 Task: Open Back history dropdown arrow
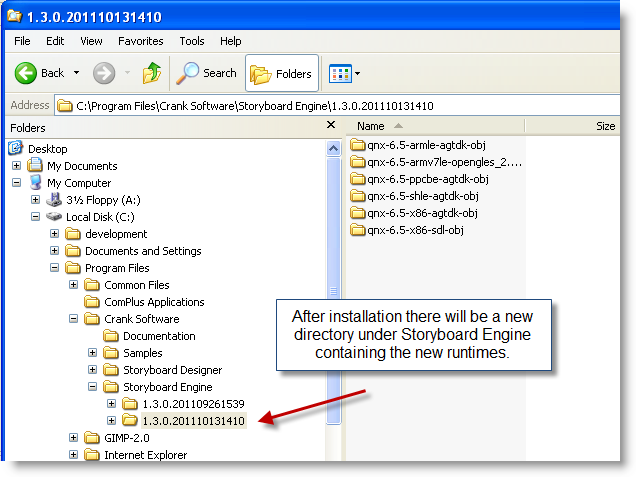pyautogui.click(x=76, y=73)
